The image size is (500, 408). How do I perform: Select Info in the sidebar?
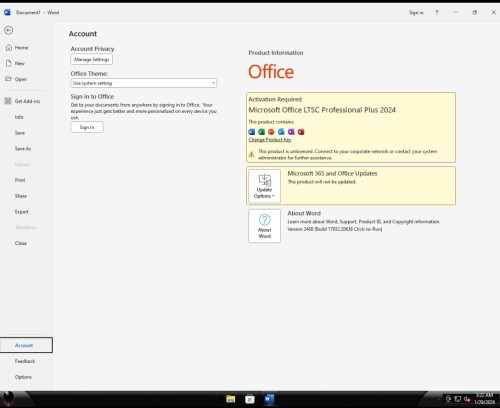pyautogui.click(x=19, y=117)
